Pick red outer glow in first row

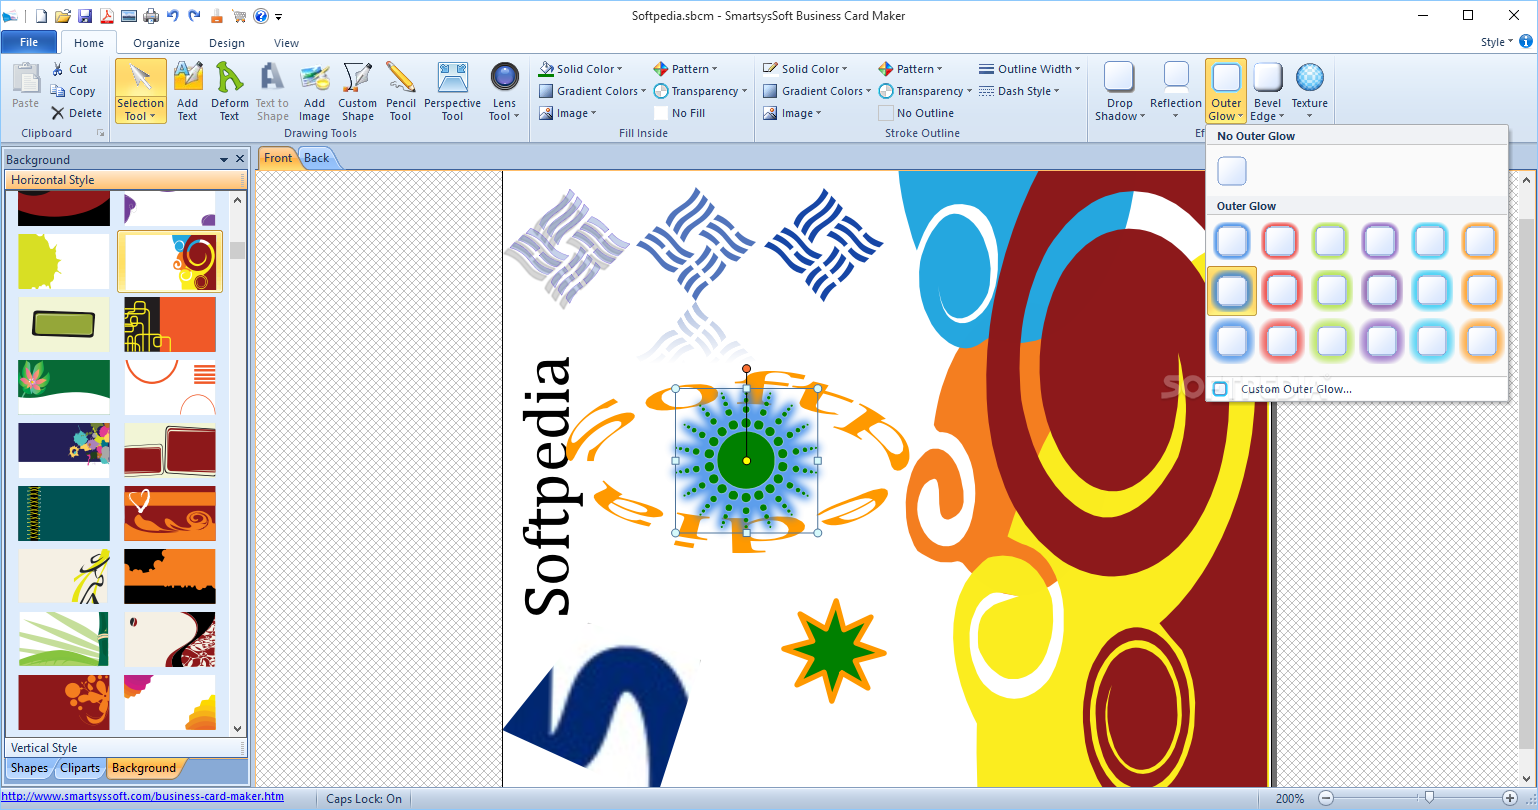[1281, 241]
